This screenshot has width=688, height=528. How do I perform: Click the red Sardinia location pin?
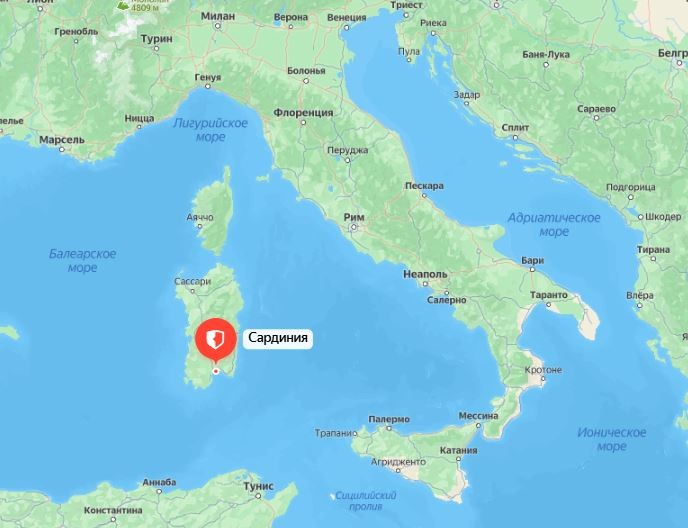point(215,340)
